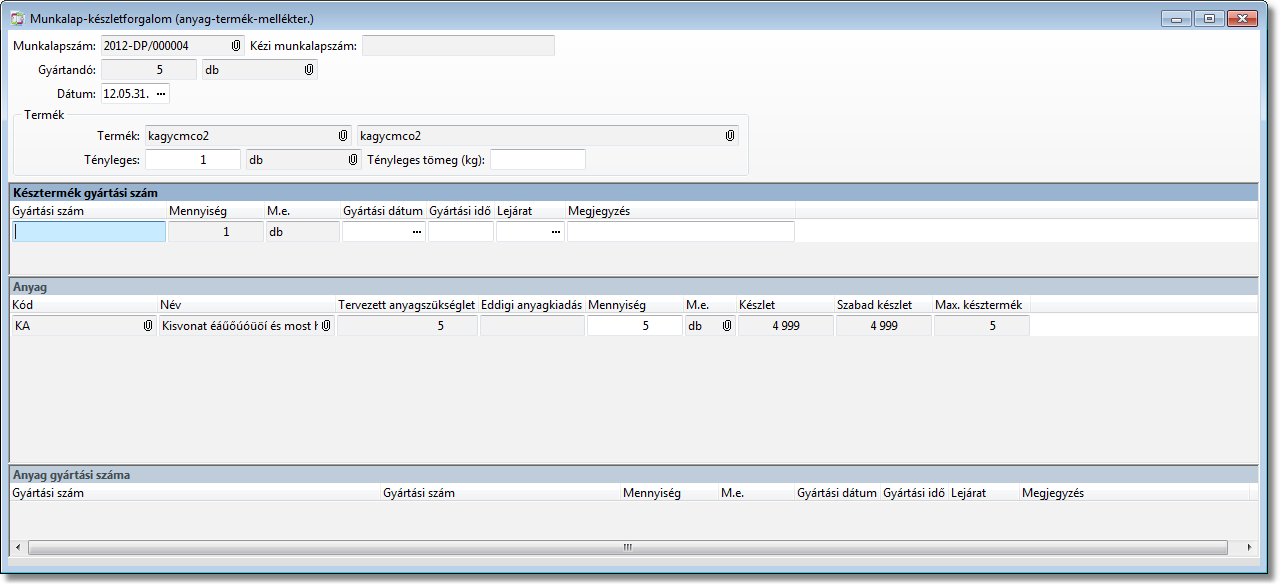Click the Tényleges tömeg (kg) field

coord(538,159)
